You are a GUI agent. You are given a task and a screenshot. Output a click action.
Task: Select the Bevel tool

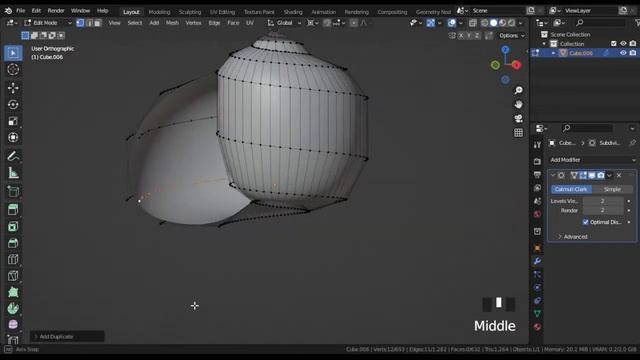coord(13,243)
